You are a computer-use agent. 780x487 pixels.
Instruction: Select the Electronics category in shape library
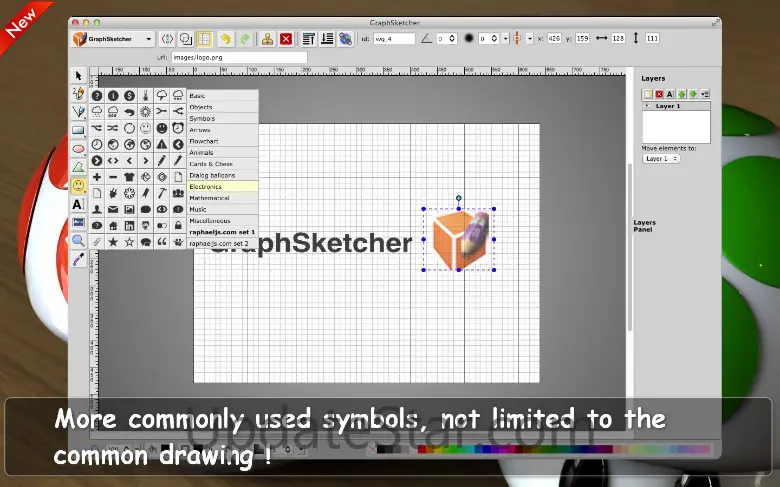tap(222, 186)
